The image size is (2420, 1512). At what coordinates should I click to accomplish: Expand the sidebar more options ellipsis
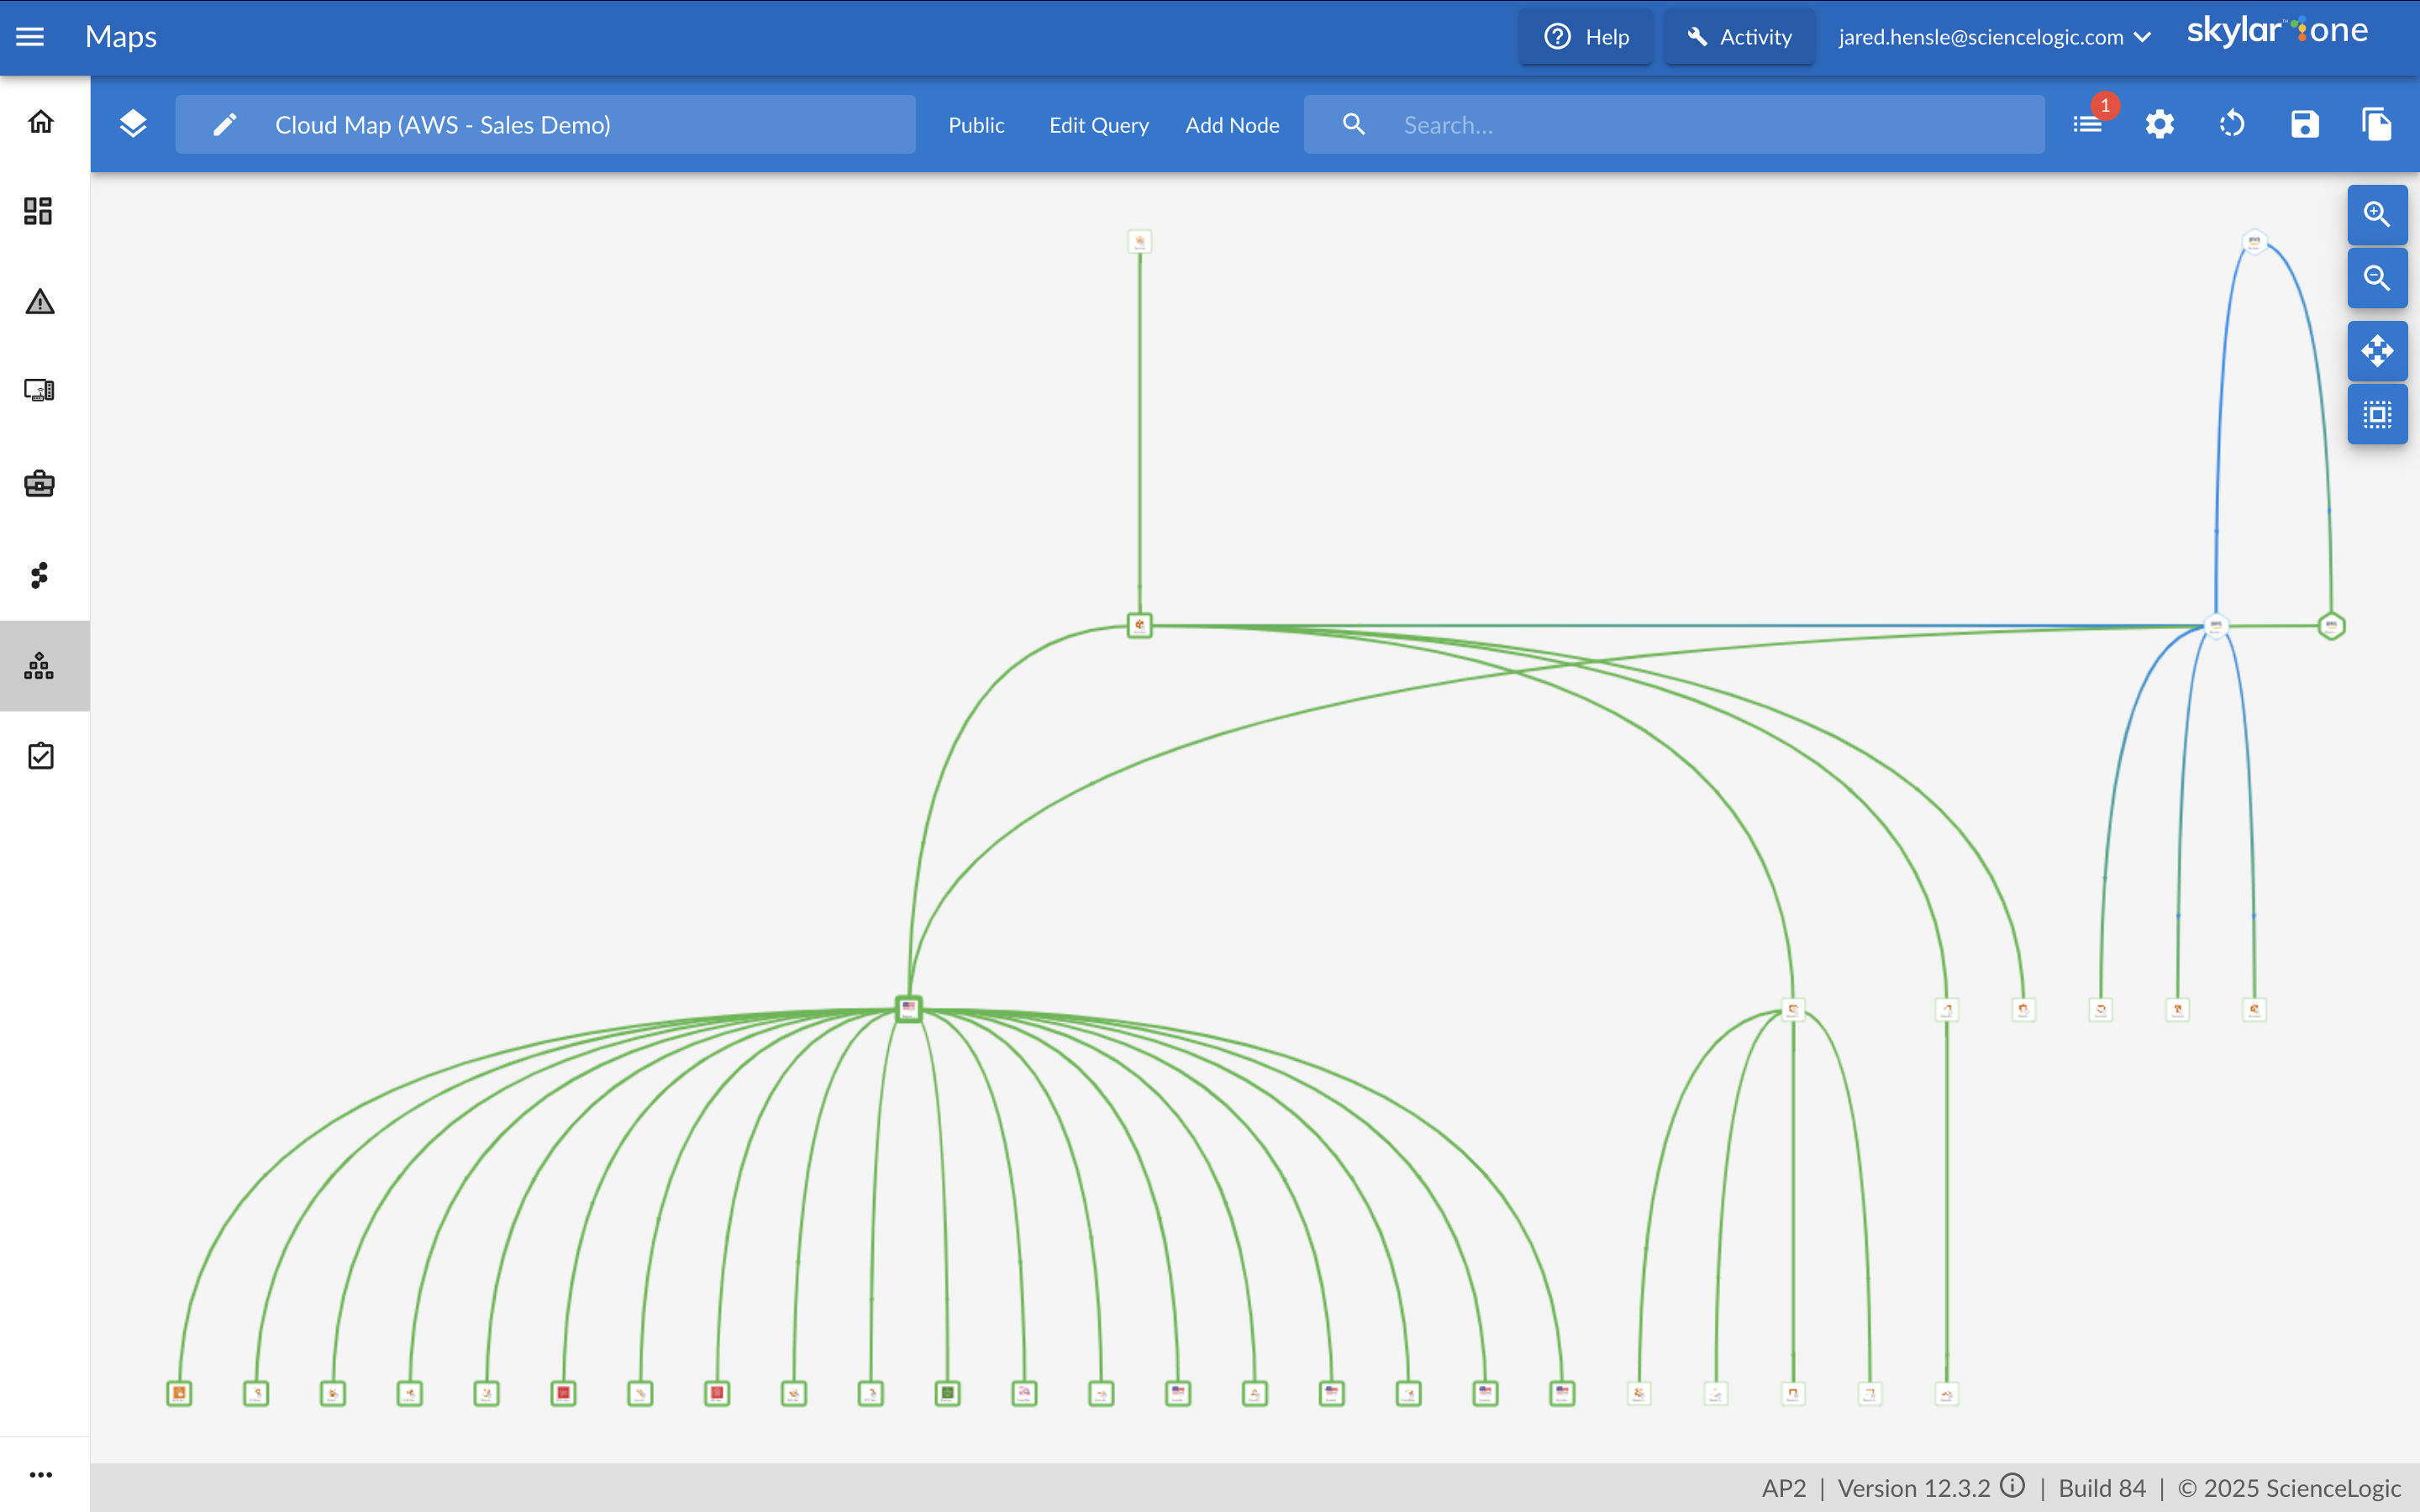coord(41,1474)
